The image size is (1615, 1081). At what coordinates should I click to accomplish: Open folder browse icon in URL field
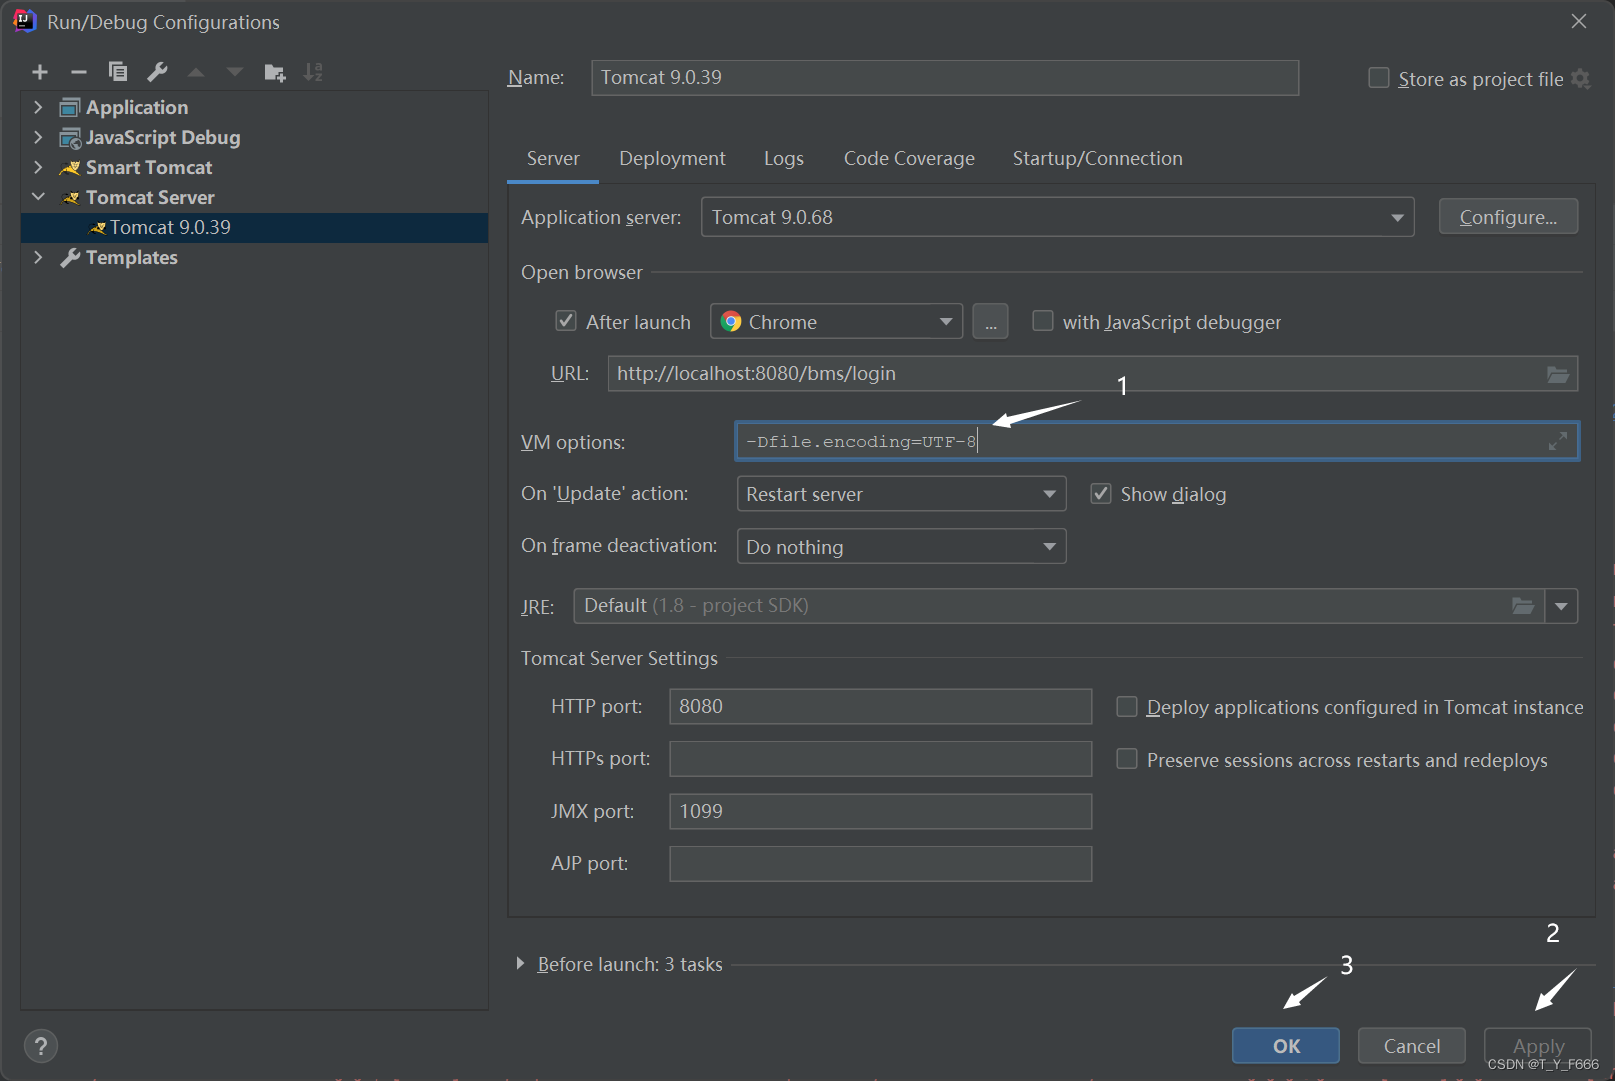(1558, 374)
